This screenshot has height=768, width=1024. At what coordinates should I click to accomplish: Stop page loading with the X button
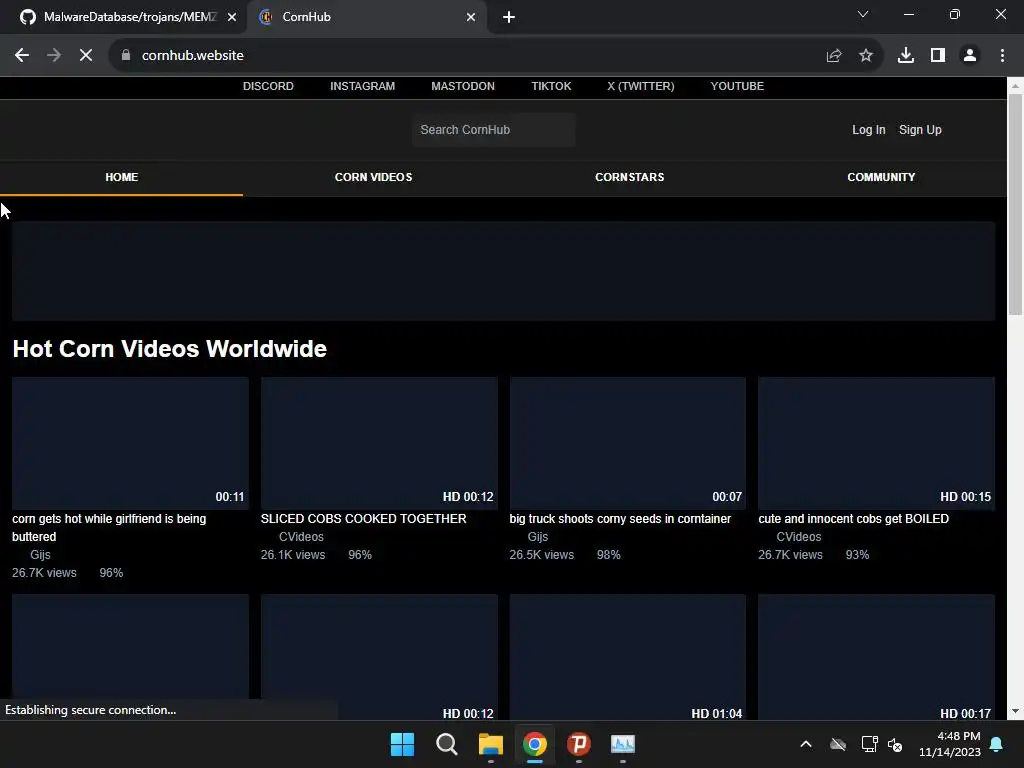(x=86, y=56)
